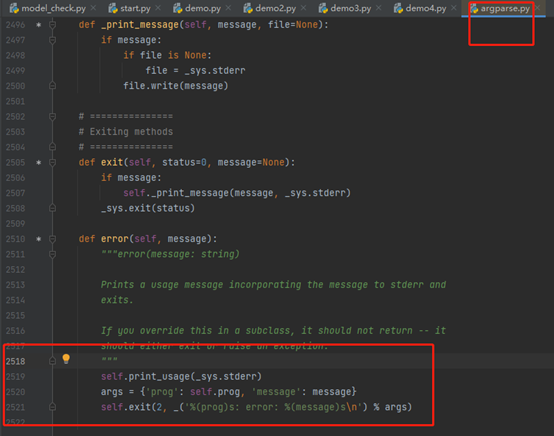Collapse the error method fold marker

tap(52, 239)
